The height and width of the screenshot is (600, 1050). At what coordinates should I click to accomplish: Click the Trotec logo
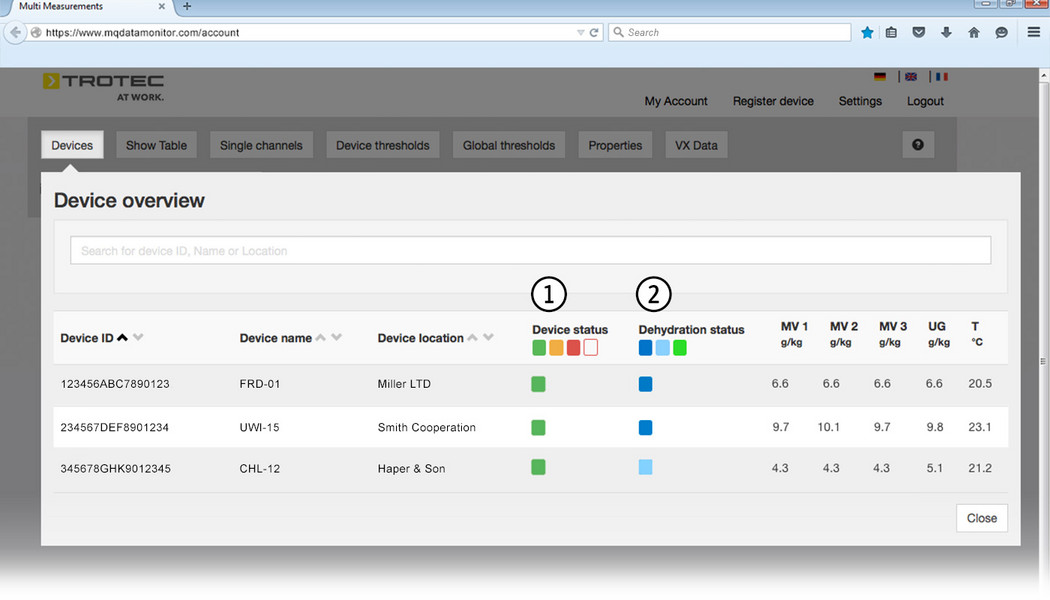tap(104, 87)
